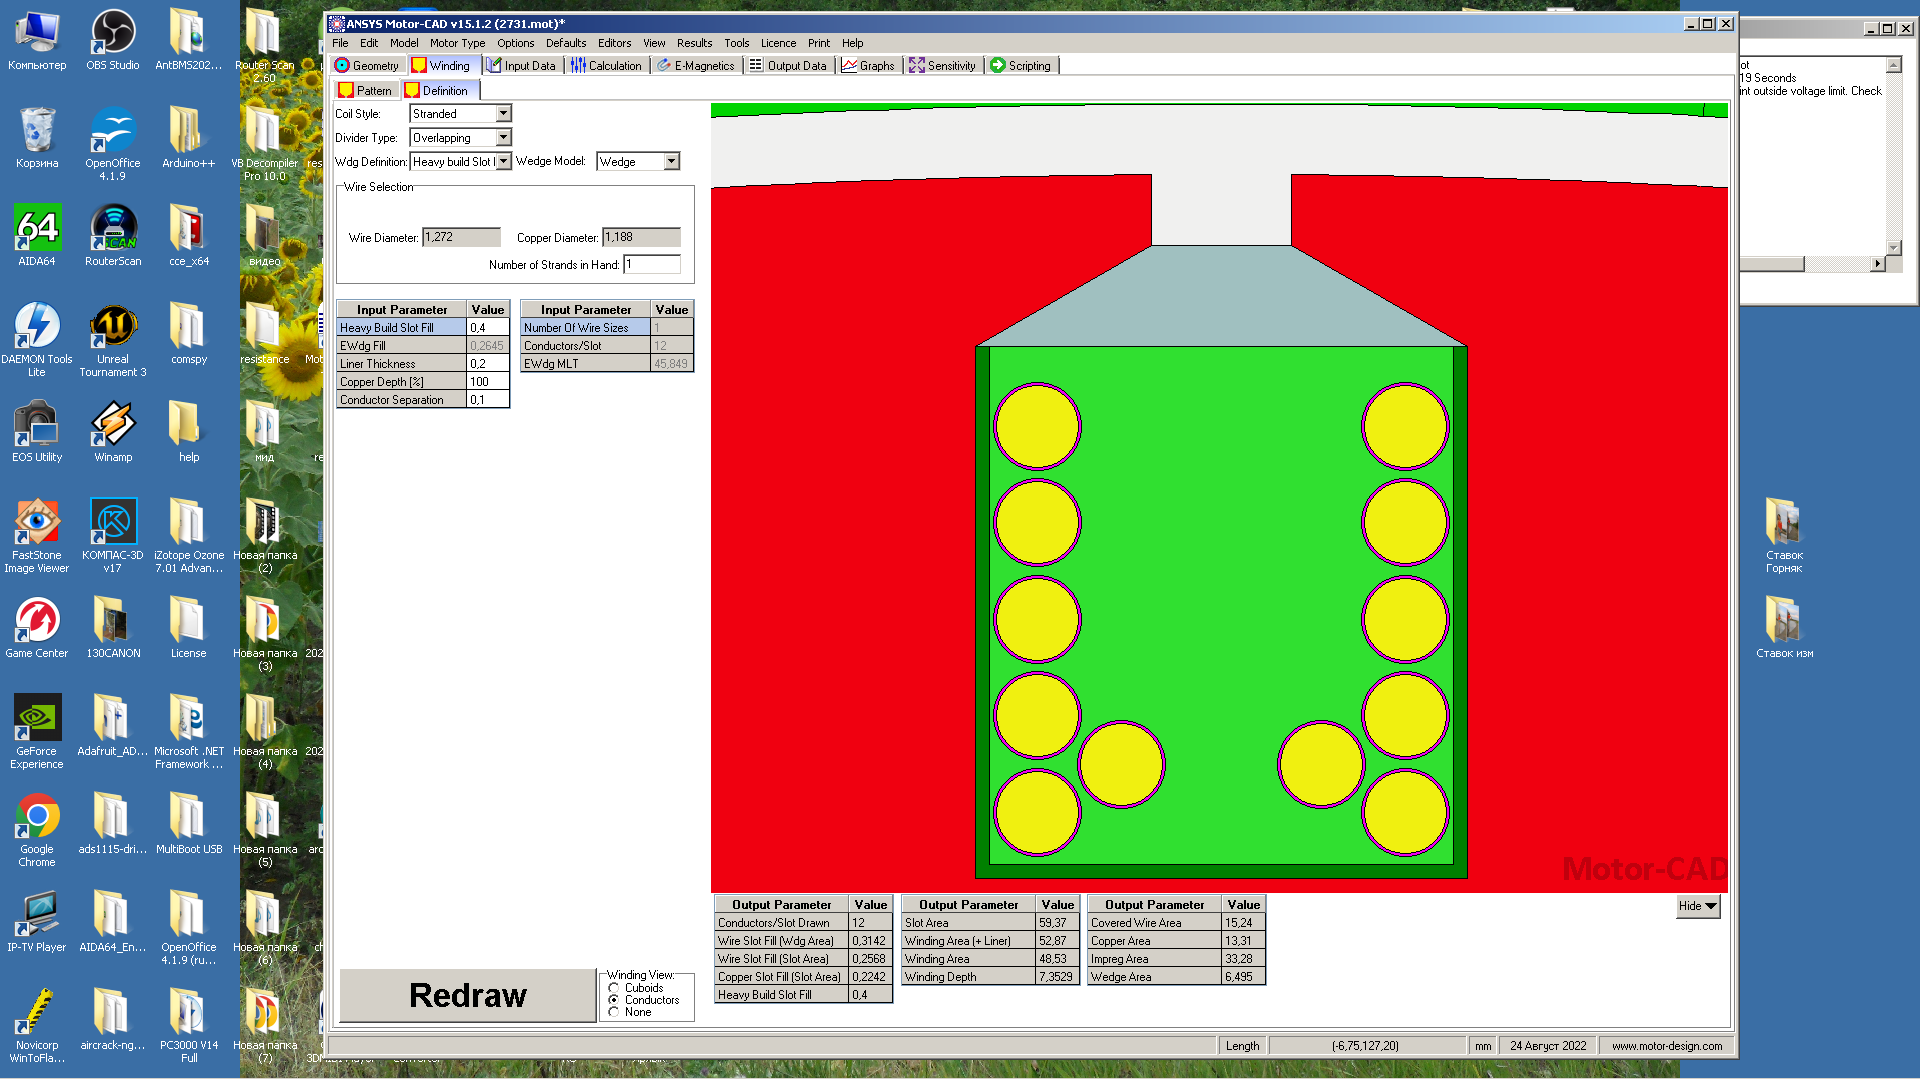Edit the Conductor Separation value

pos(488,400)
